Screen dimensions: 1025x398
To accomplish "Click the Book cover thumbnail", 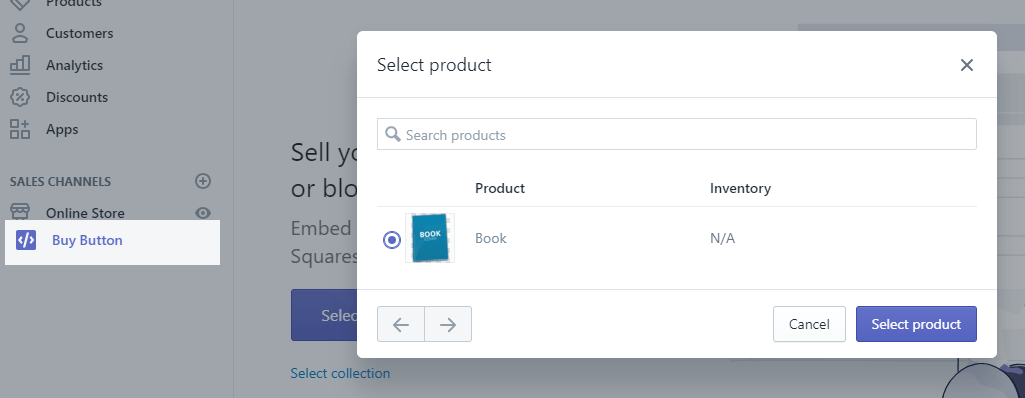I will pyautogui.click(x=430, y=238).
